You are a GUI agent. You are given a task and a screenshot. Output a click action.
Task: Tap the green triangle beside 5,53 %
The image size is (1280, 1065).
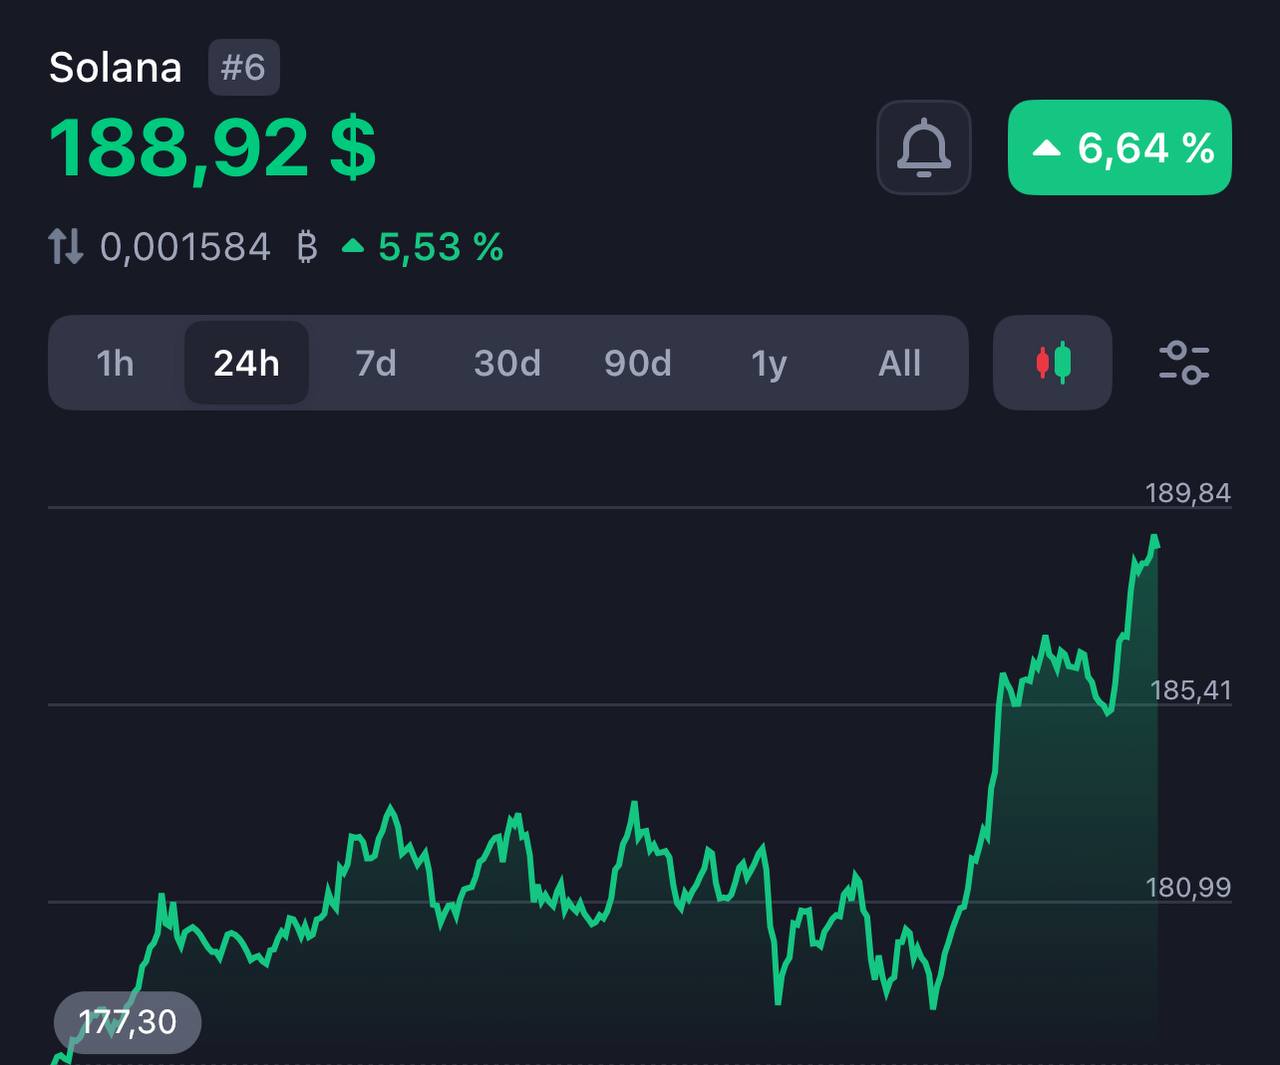pos(352,246)
